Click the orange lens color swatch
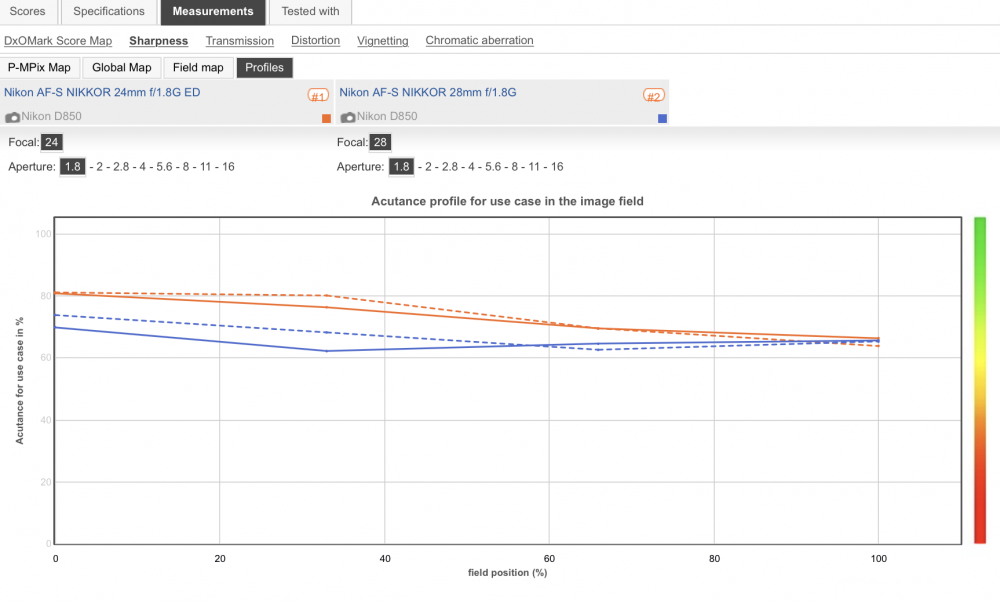This screenshot has width=1000, height=602. point(327,118)
